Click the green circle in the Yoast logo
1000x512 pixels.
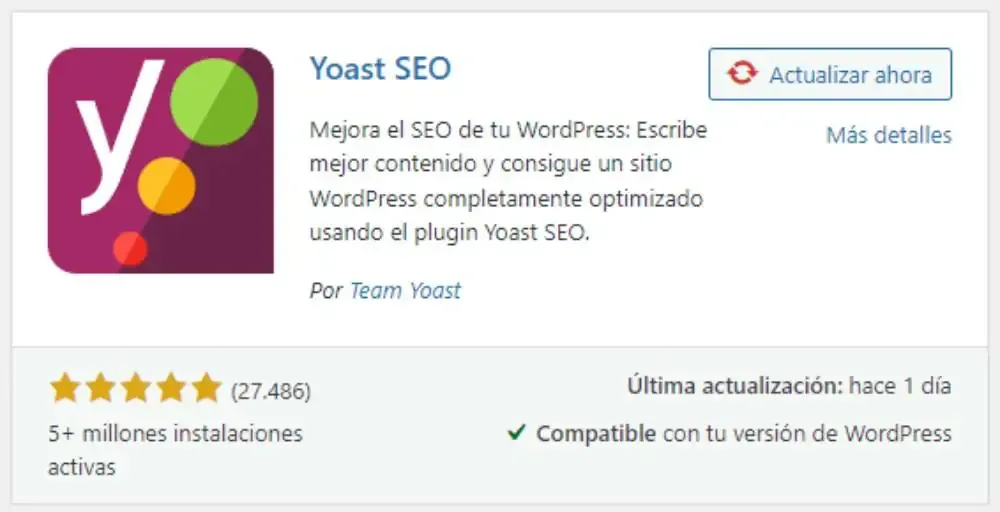tap(214, 102)
